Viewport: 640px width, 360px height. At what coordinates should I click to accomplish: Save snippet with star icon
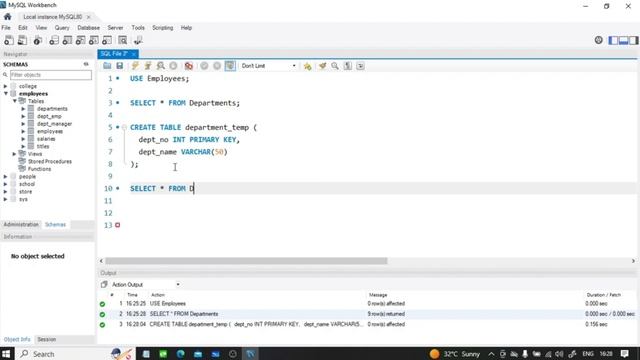click(x=307, y=66)
